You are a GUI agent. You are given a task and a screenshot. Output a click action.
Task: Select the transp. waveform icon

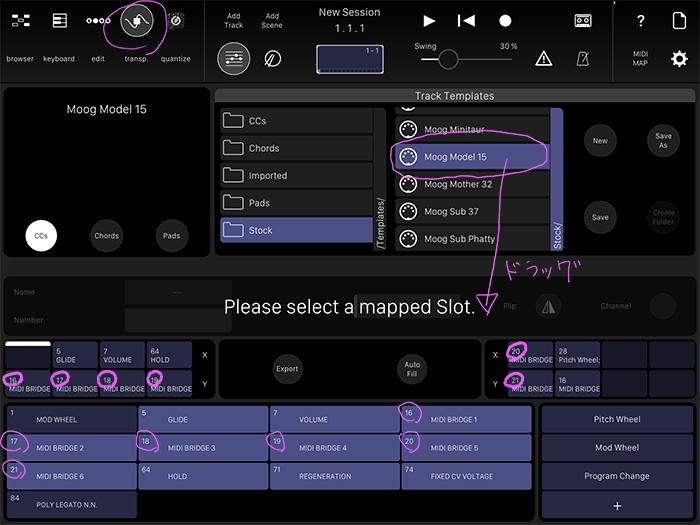pyautogui.click(x=137, y=21)
